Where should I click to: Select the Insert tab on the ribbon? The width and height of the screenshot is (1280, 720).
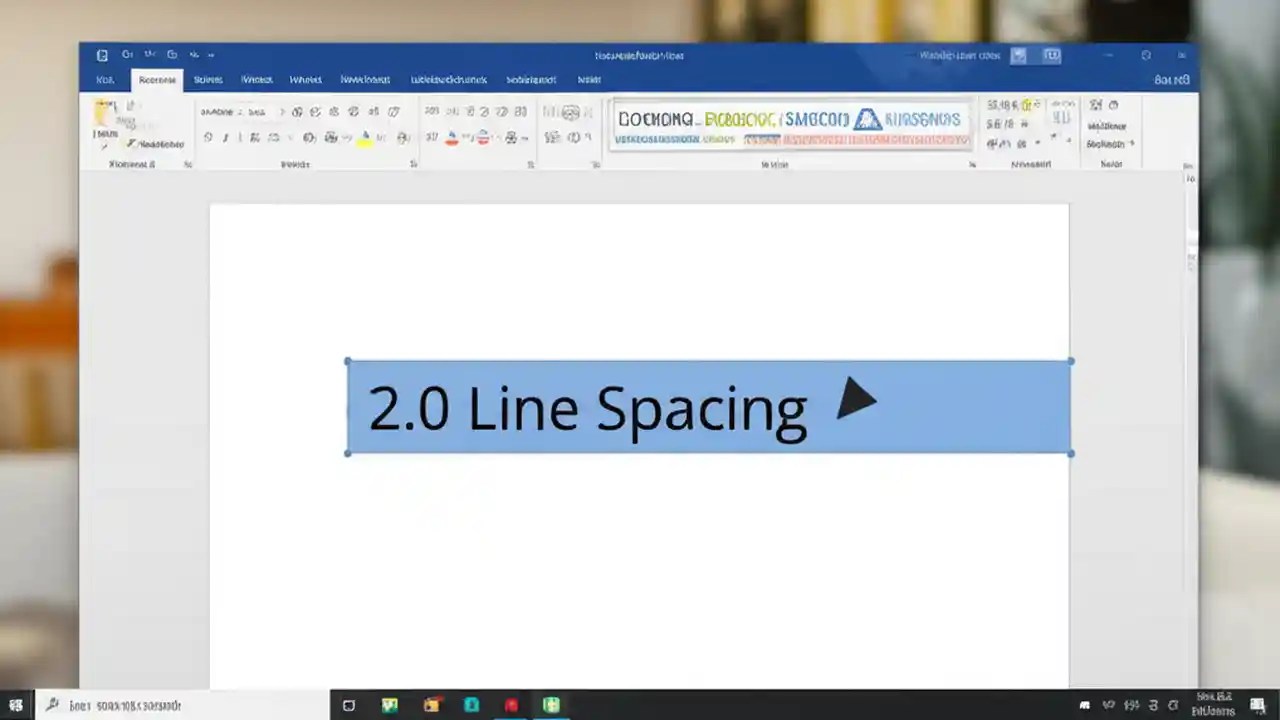208,79
